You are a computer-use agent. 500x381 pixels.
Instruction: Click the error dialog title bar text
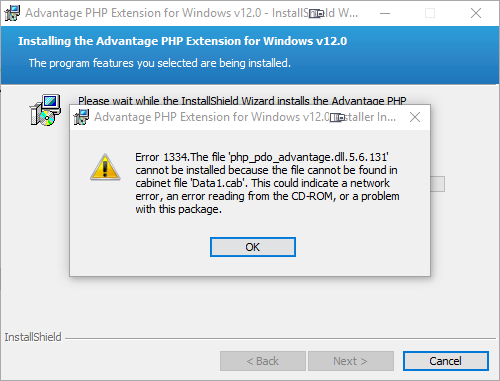pyautogui.click(x=245, y=117)
